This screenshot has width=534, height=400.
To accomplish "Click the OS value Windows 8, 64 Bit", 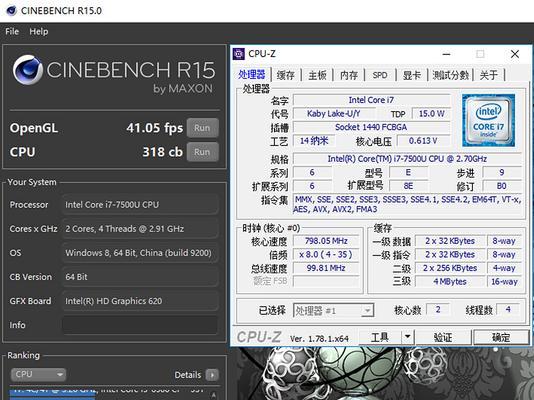I will click(x=140, y=253).
